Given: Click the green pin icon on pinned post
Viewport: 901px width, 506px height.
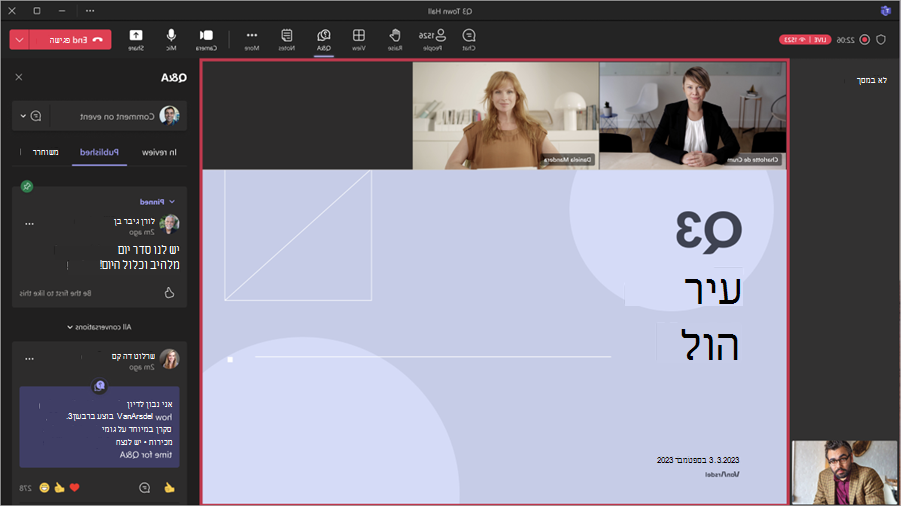Looking at the screenshot, I should [x=26, y=186].
